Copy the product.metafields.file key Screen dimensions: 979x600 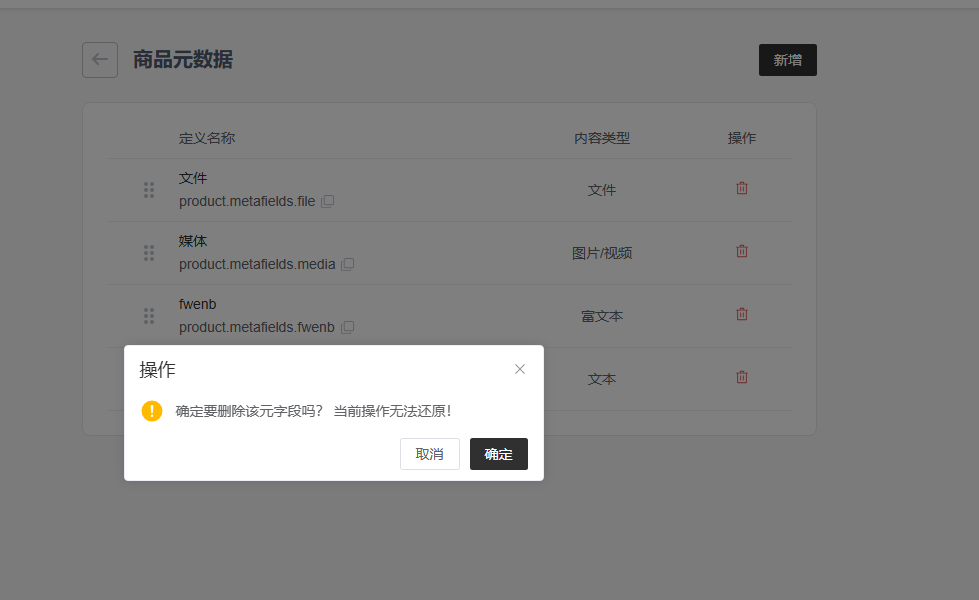pyautogui.click(x=328, y=201)
